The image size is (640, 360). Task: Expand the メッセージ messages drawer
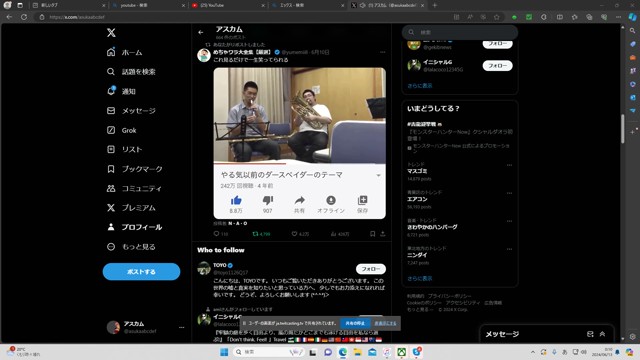point(602,334)
